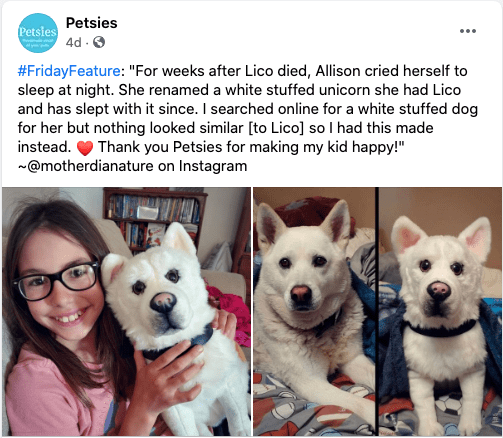Click the plush dog's black collar, right photo

(440, 329)
